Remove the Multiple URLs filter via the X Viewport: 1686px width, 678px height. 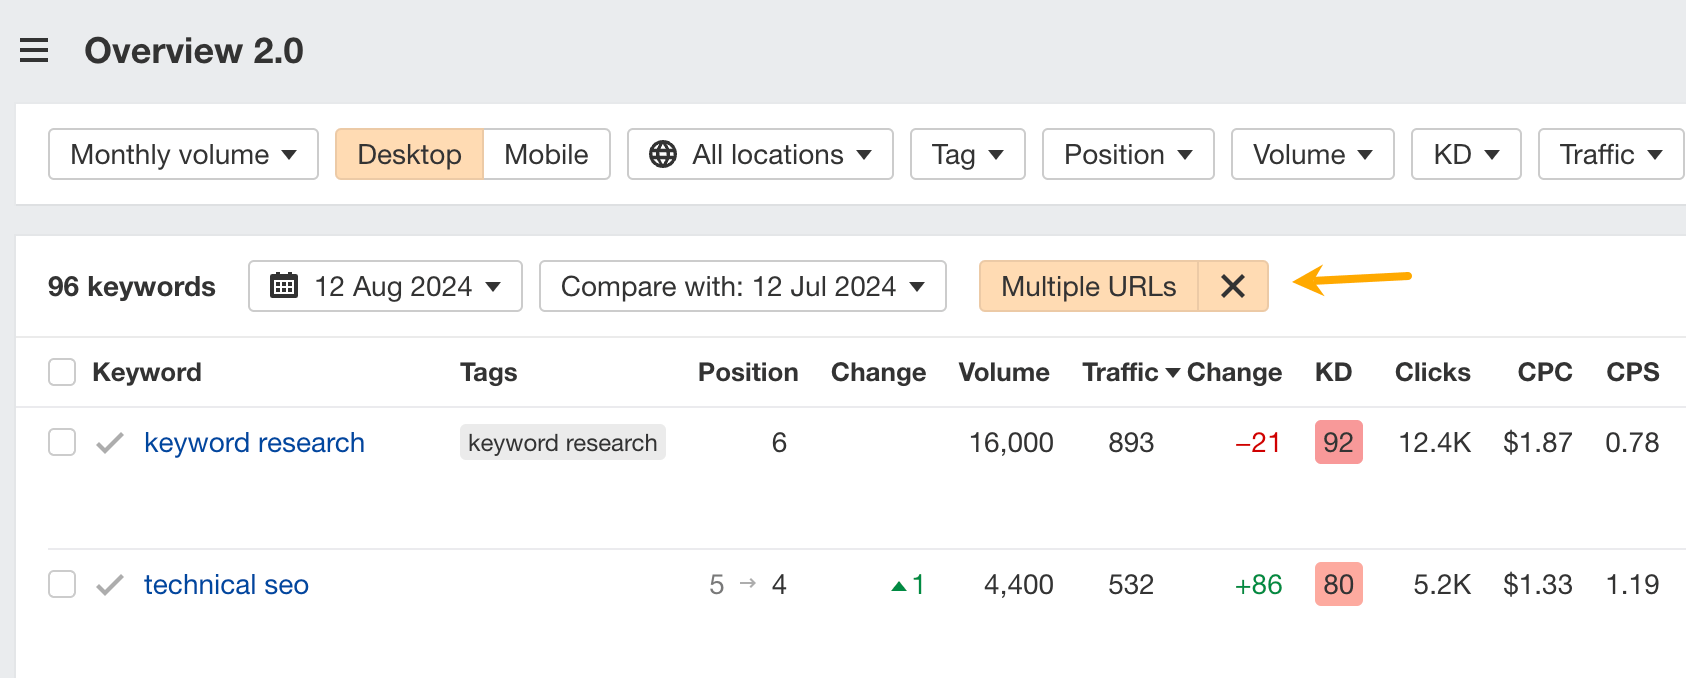pos(1232,286)
